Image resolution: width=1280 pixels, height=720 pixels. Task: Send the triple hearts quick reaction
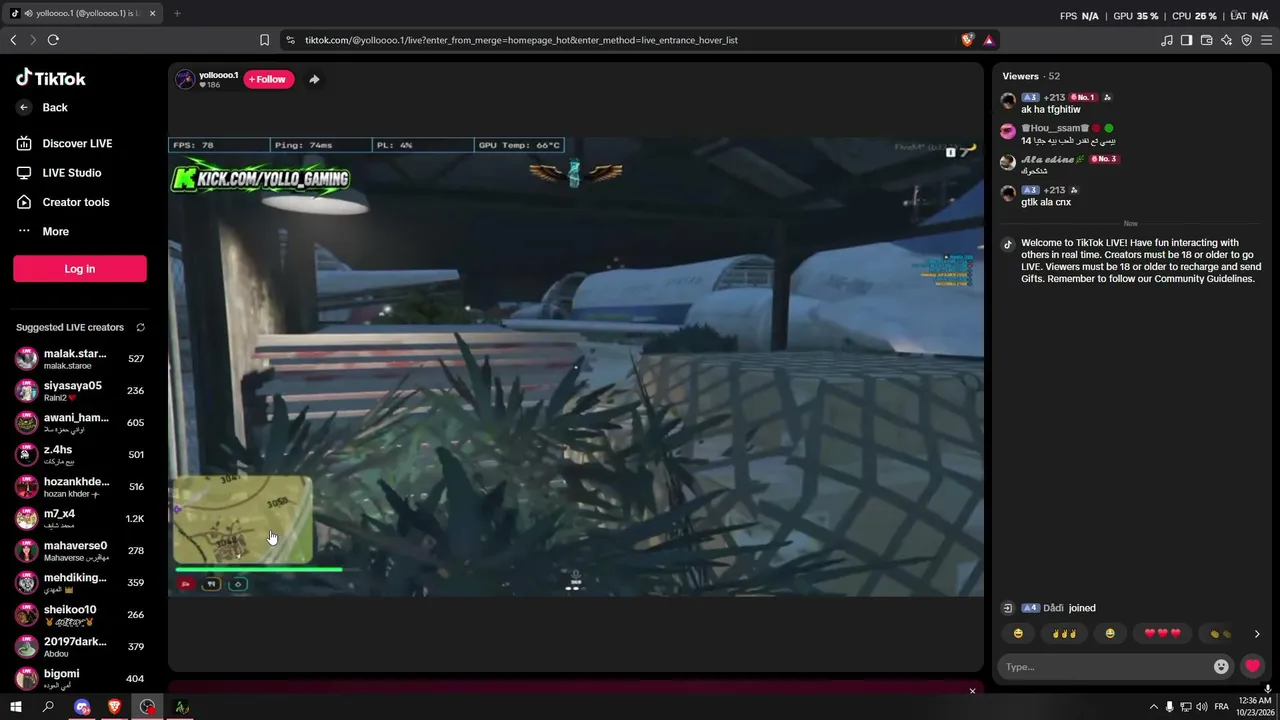point(1162,633)
